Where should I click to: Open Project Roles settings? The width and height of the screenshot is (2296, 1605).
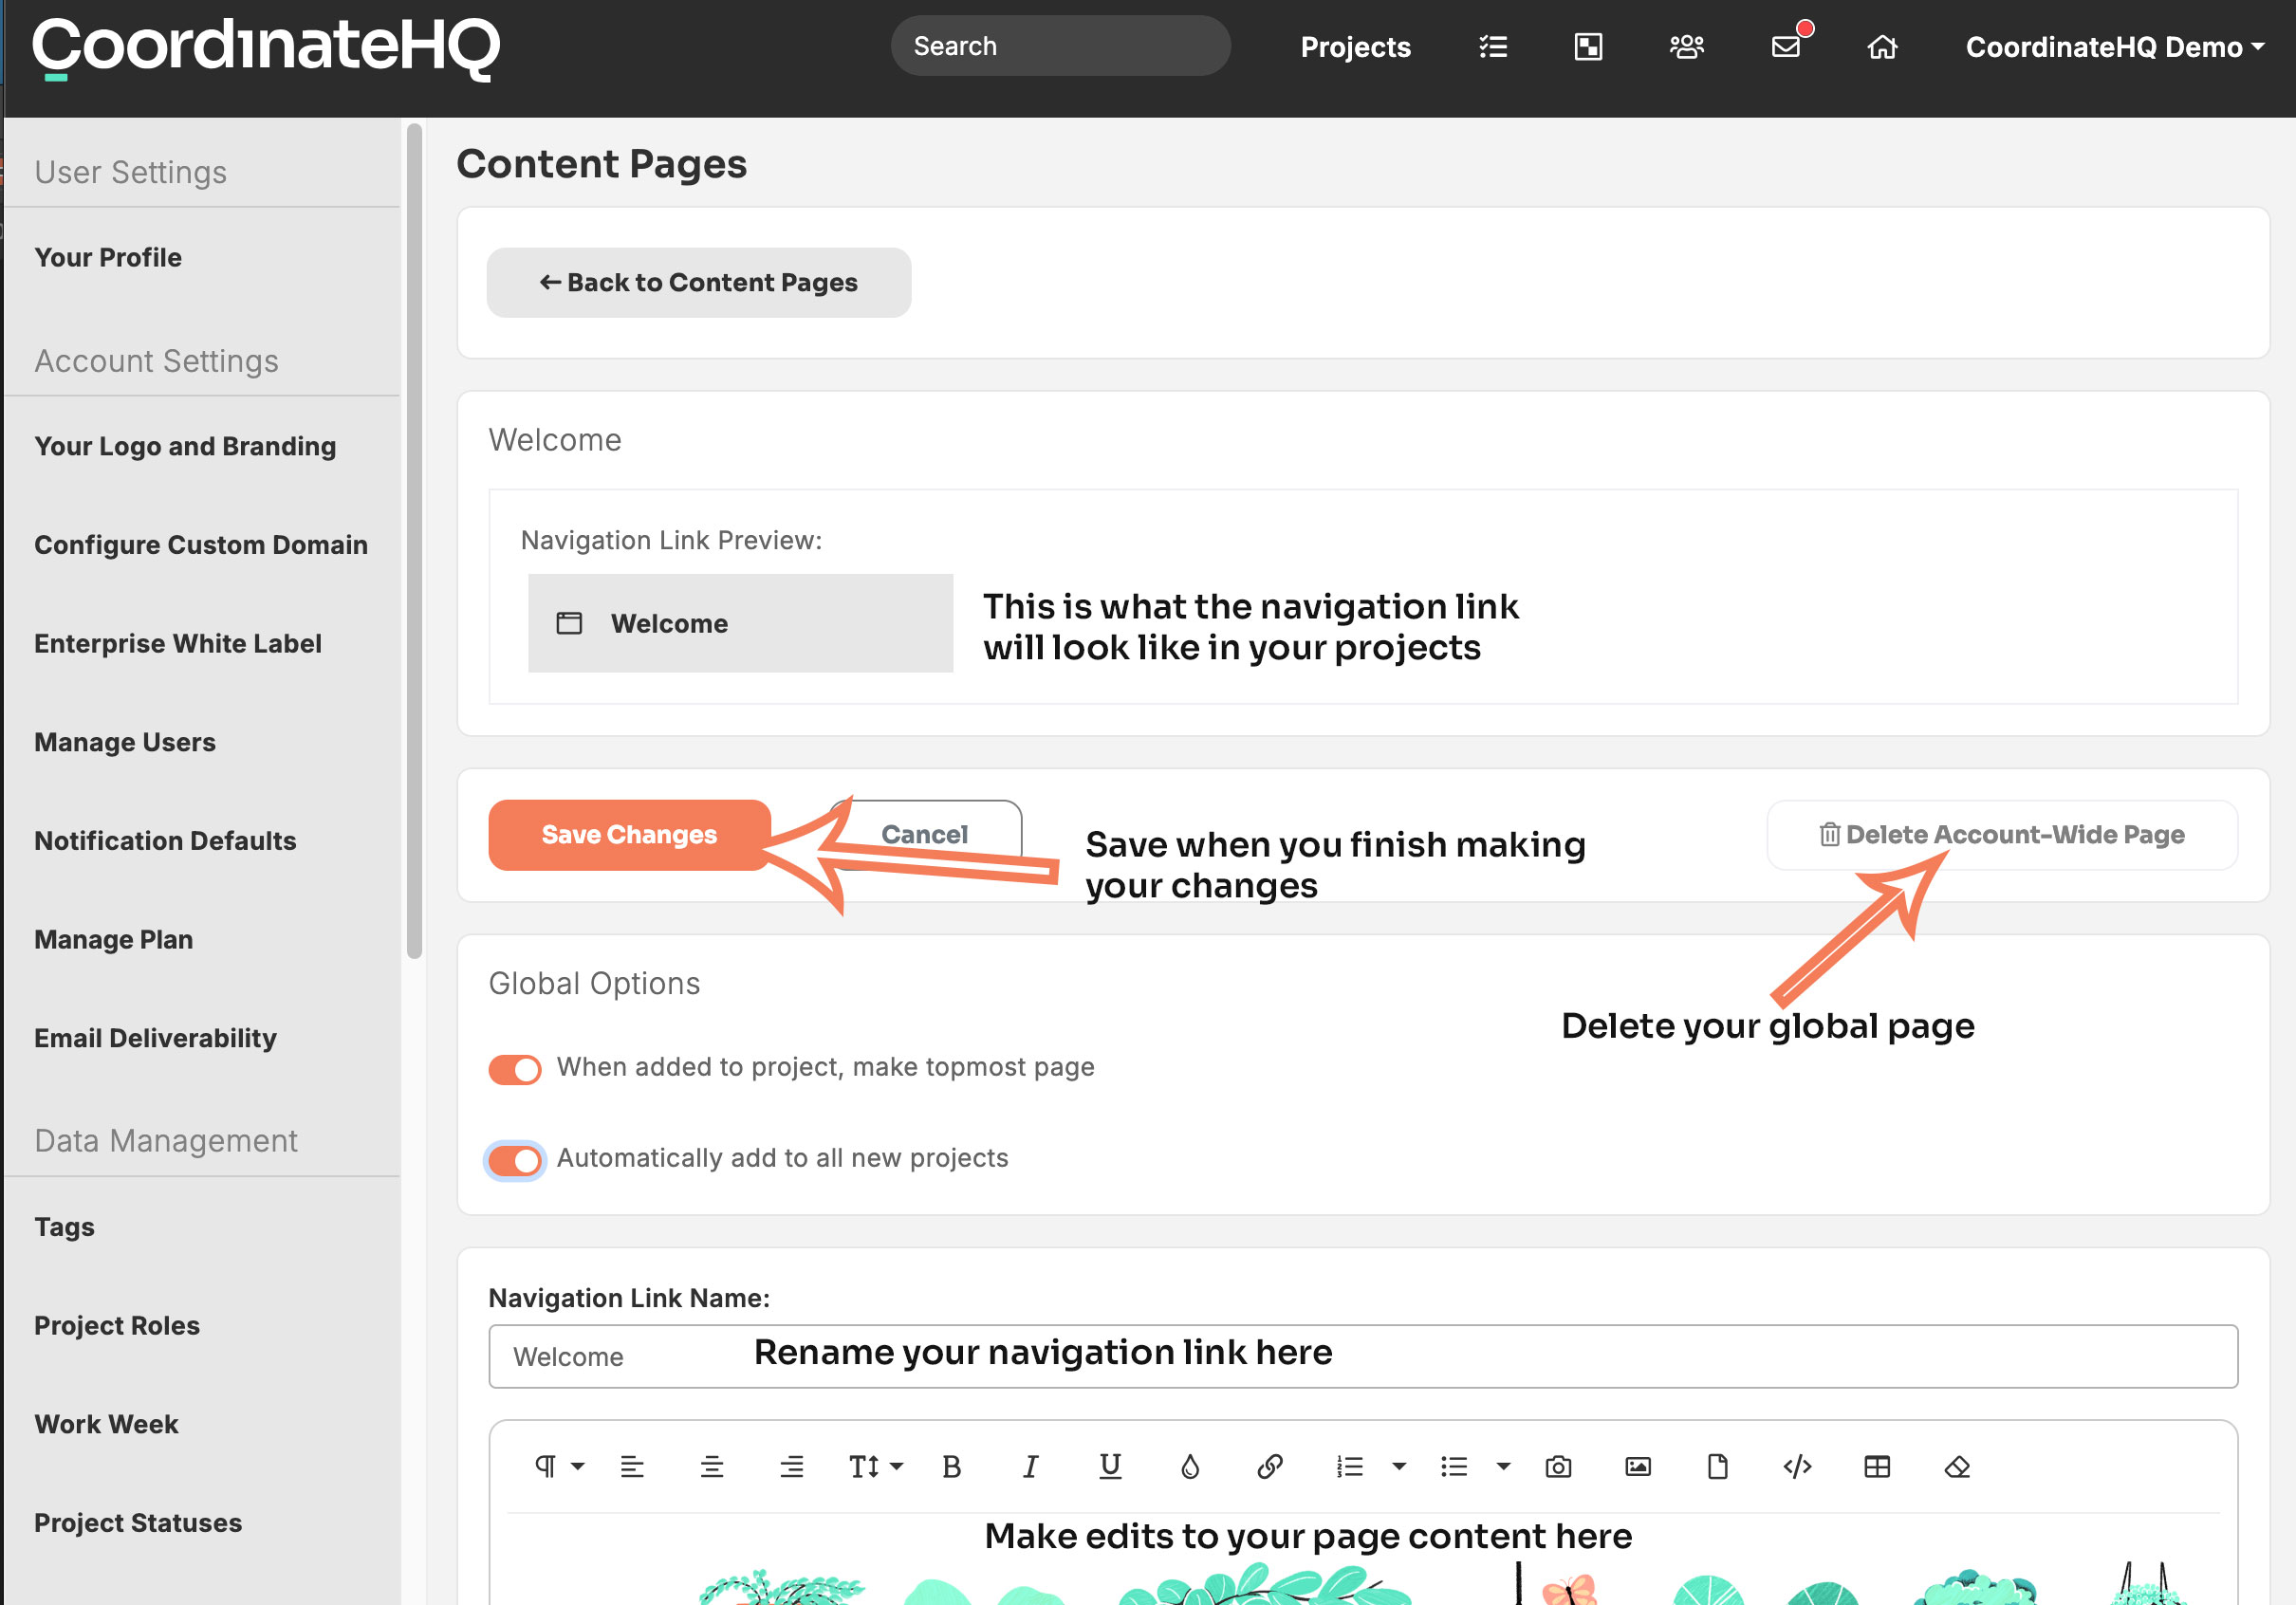[117, 1325]
